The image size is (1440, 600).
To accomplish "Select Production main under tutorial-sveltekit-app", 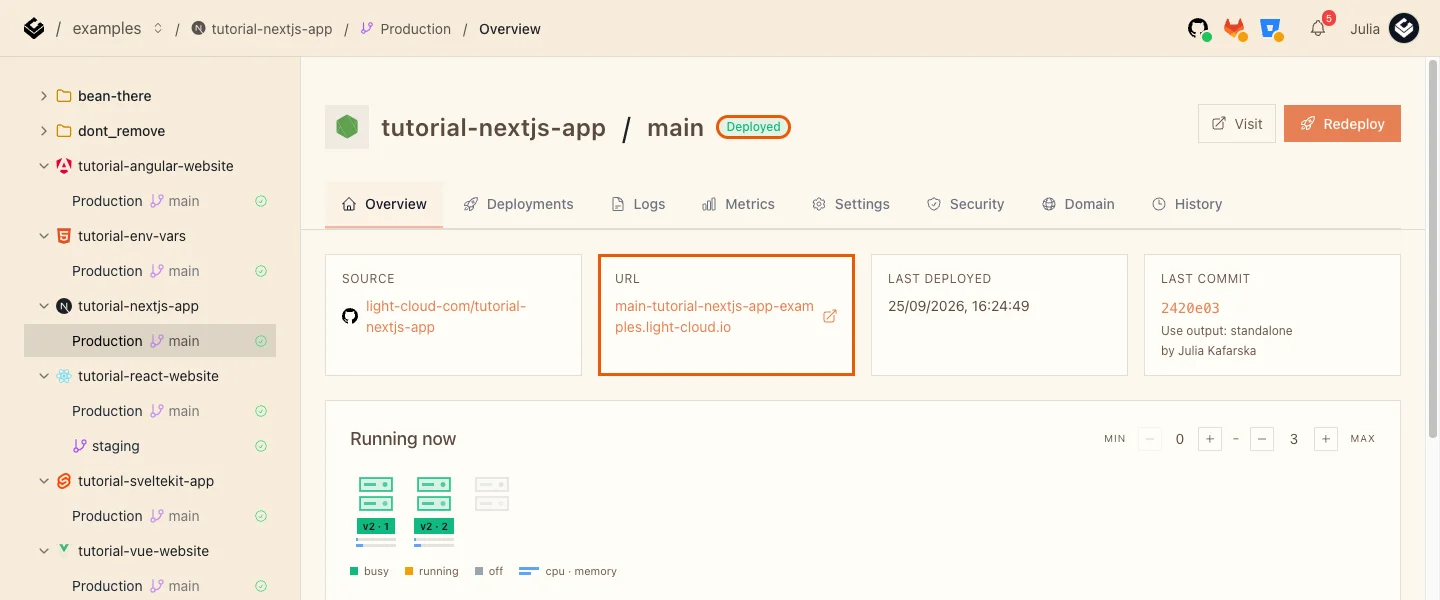I will click(x=150, y=516).
